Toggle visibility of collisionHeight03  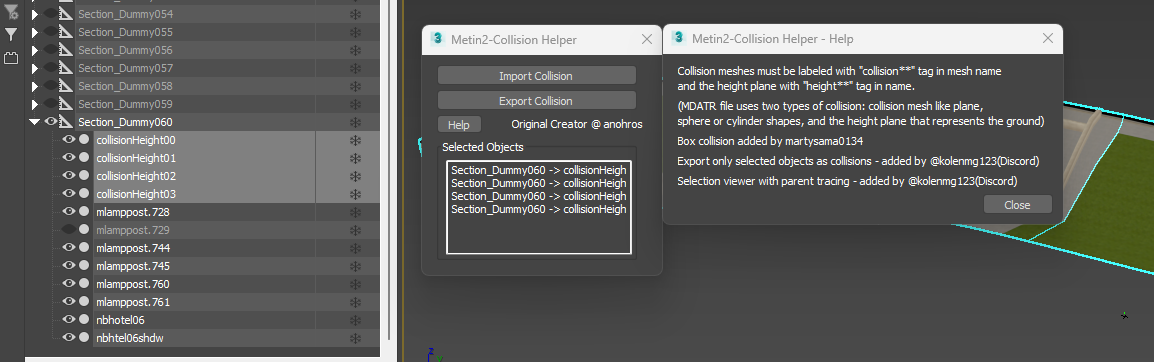[x=69, y=194]
